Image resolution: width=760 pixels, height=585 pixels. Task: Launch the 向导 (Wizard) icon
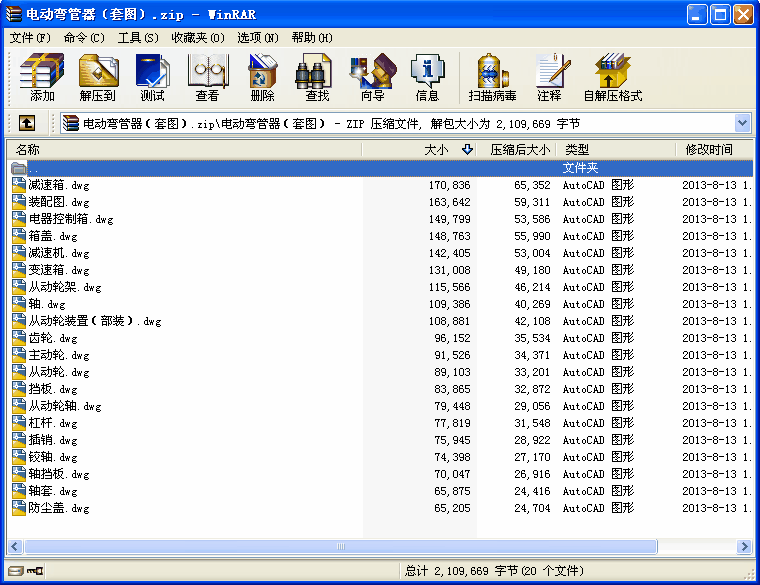click(x=372, y=78)
